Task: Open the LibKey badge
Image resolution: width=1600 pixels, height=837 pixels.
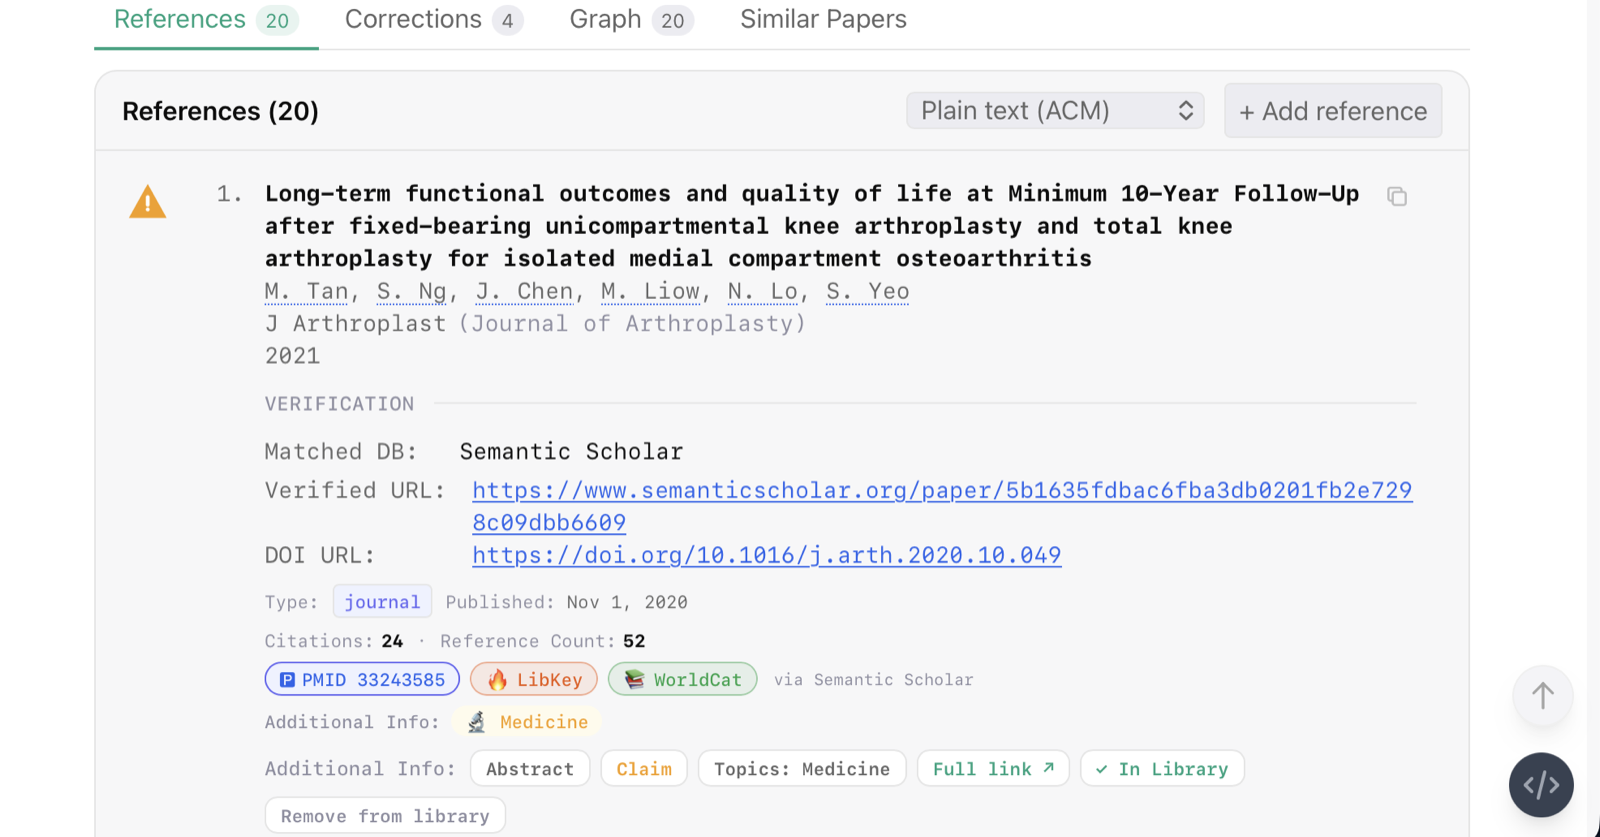Action: tap(534, 679)
